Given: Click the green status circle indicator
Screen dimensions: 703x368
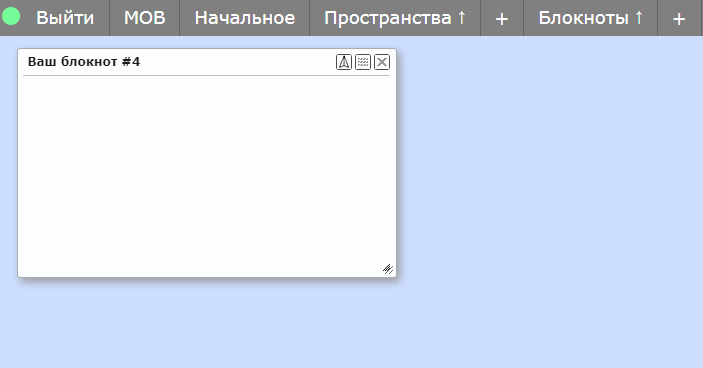Looking at the screenshot, I should [x=11, y=17].
